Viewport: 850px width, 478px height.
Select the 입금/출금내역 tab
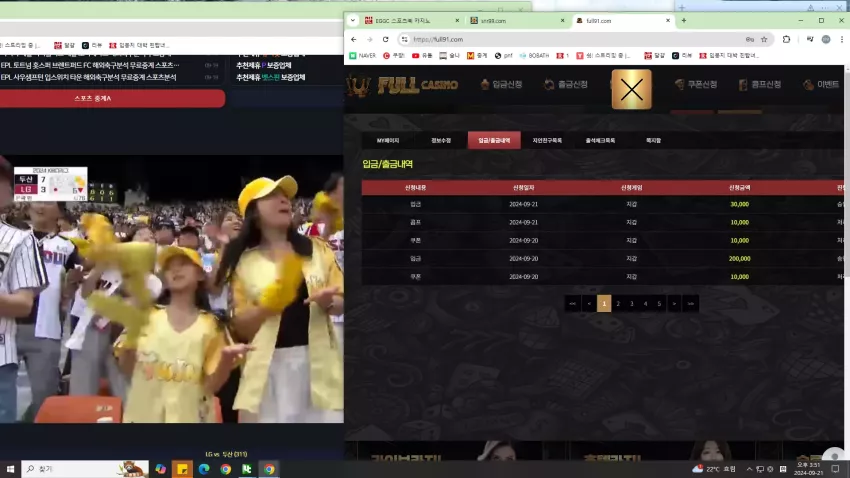pyautogui.click(x=494, y=140)
